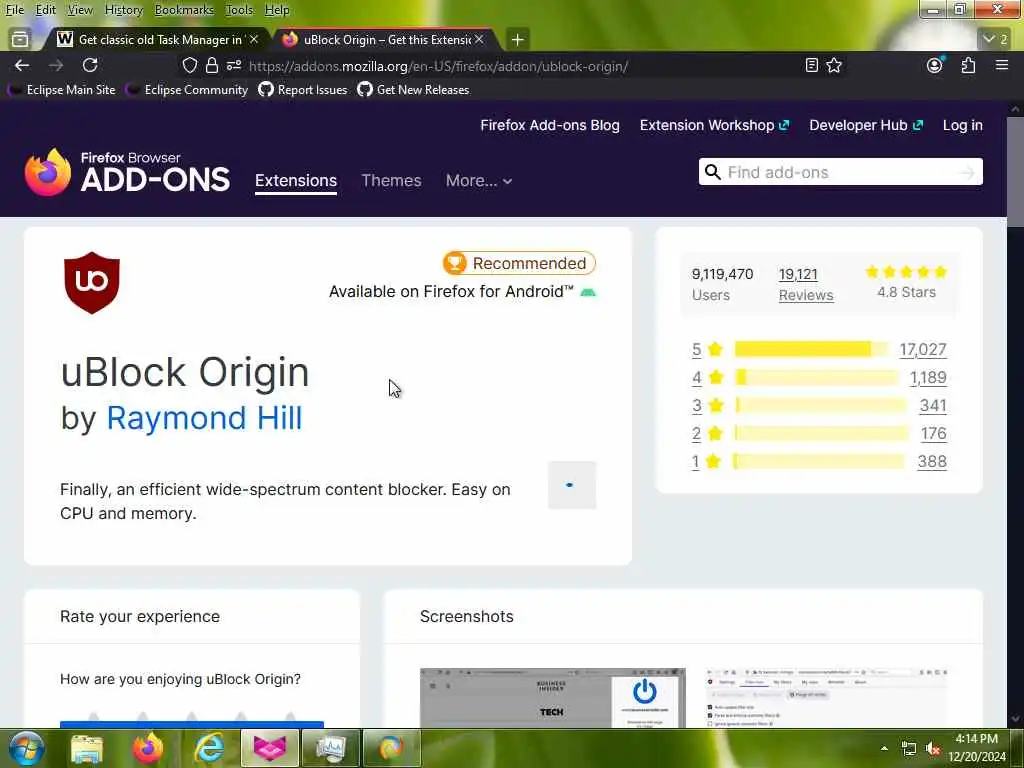Select the Extensions navigation item
Screen dimensions: 1024x768
296,181
